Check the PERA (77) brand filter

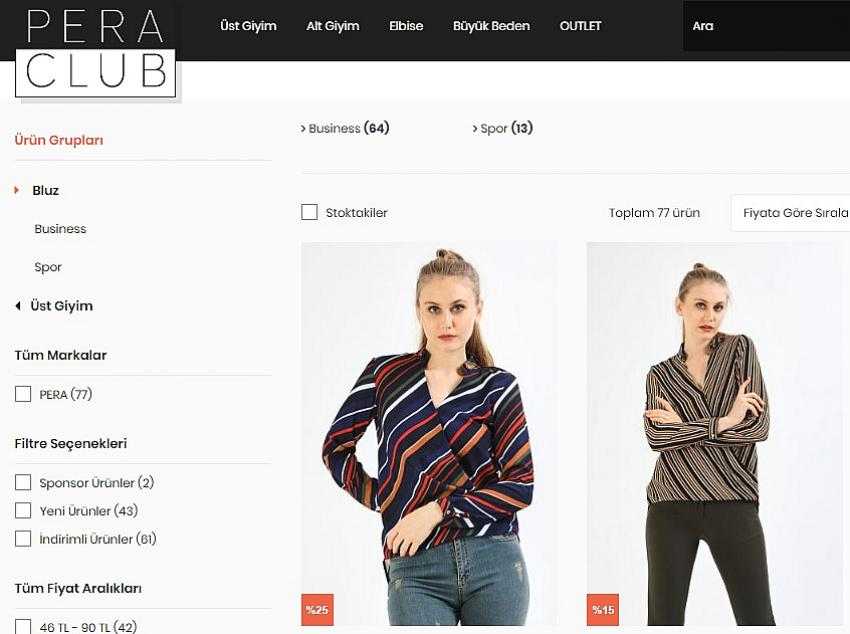(x=23, y=394)
